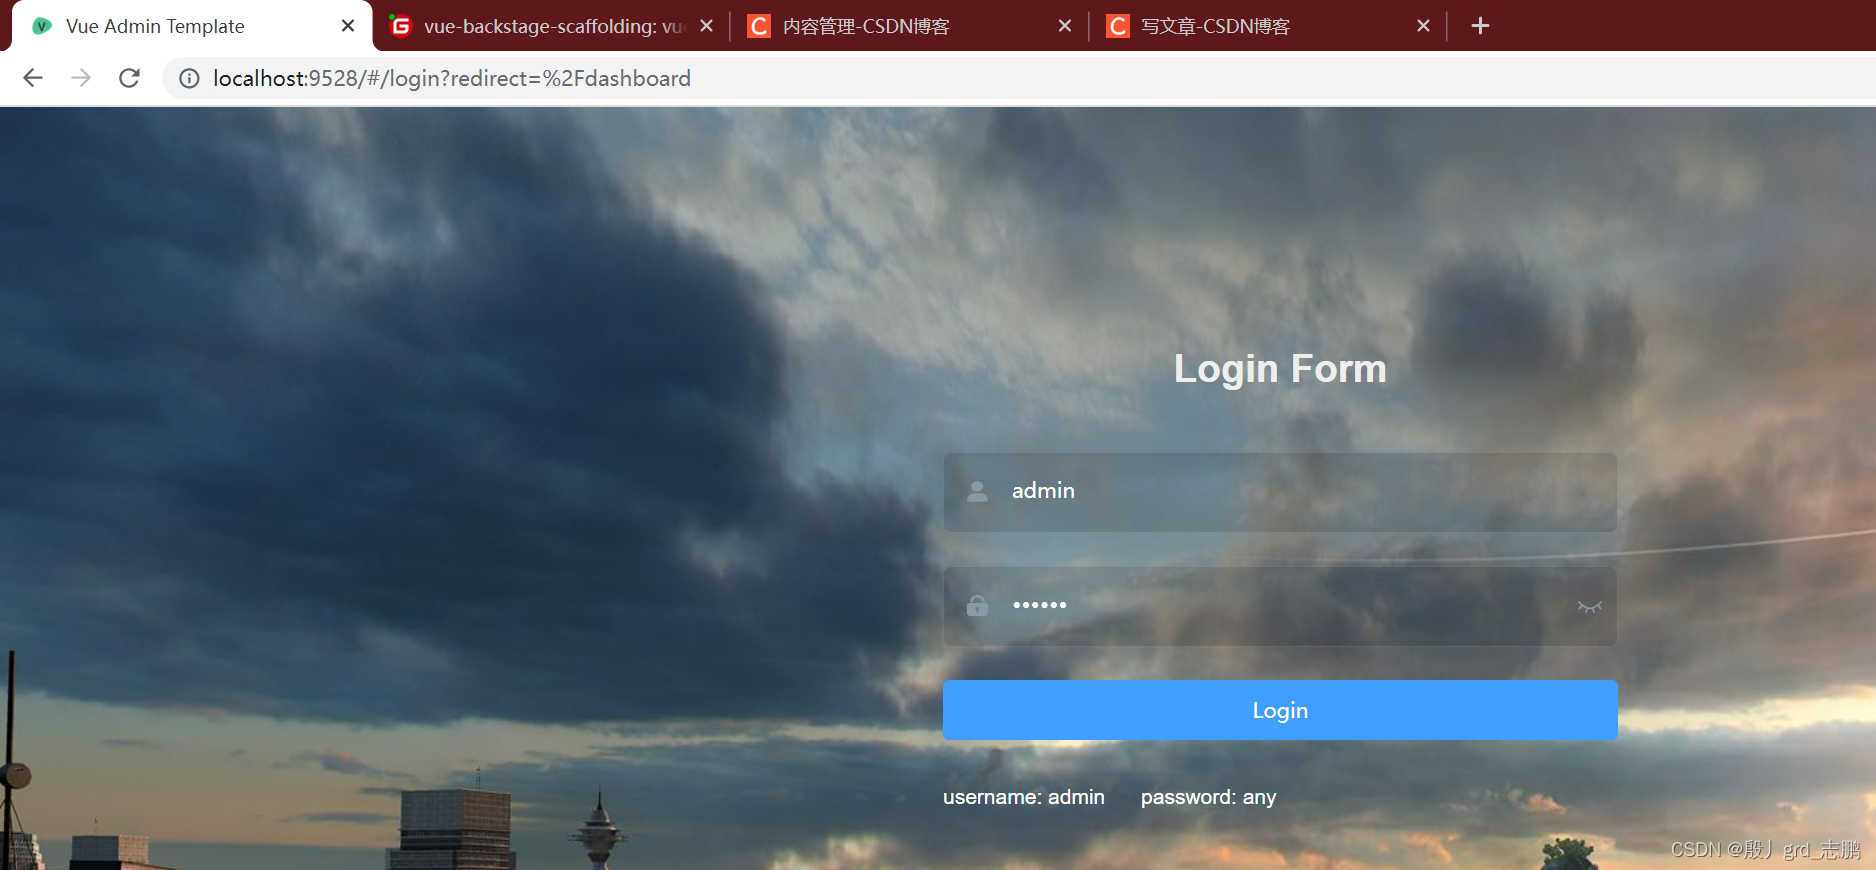Image resolution: width=1876 pixels, height=870 pixels.
Task: Click the Vue favicon on first tab
Action: [42, 26]
